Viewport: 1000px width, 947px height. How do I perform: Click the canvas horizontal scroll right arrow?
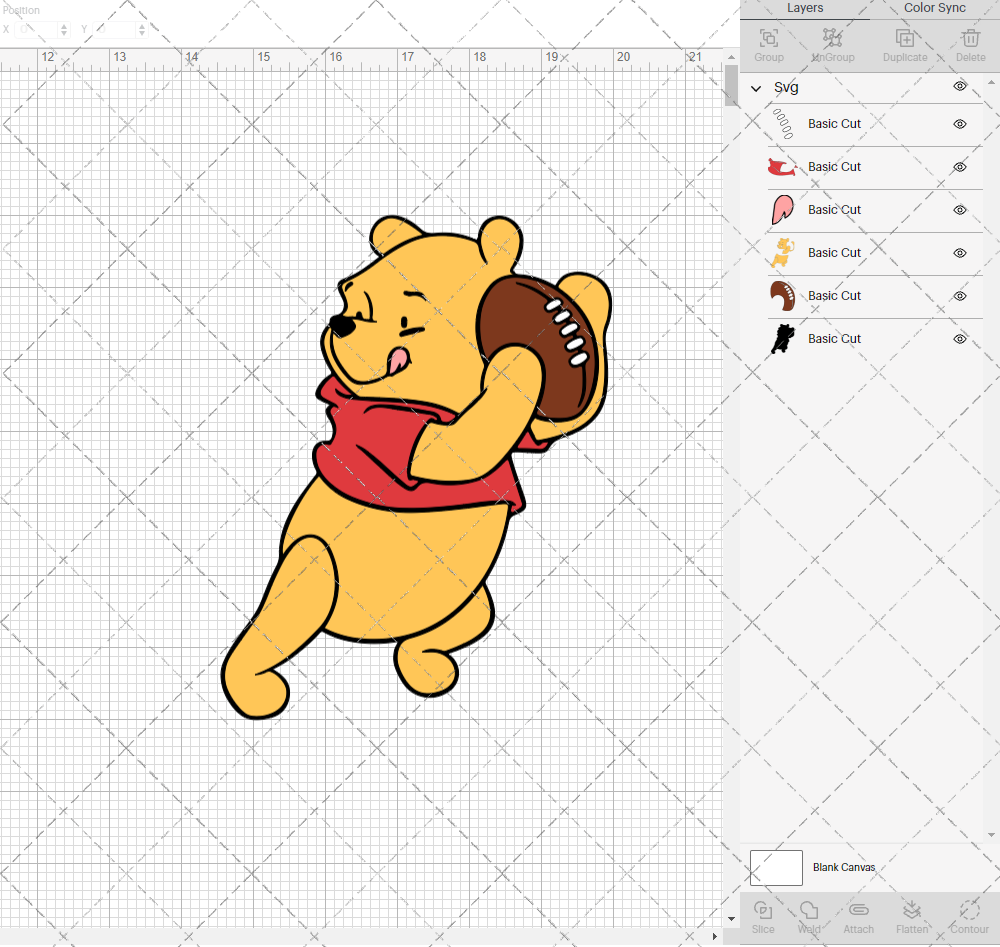point(714,936)
